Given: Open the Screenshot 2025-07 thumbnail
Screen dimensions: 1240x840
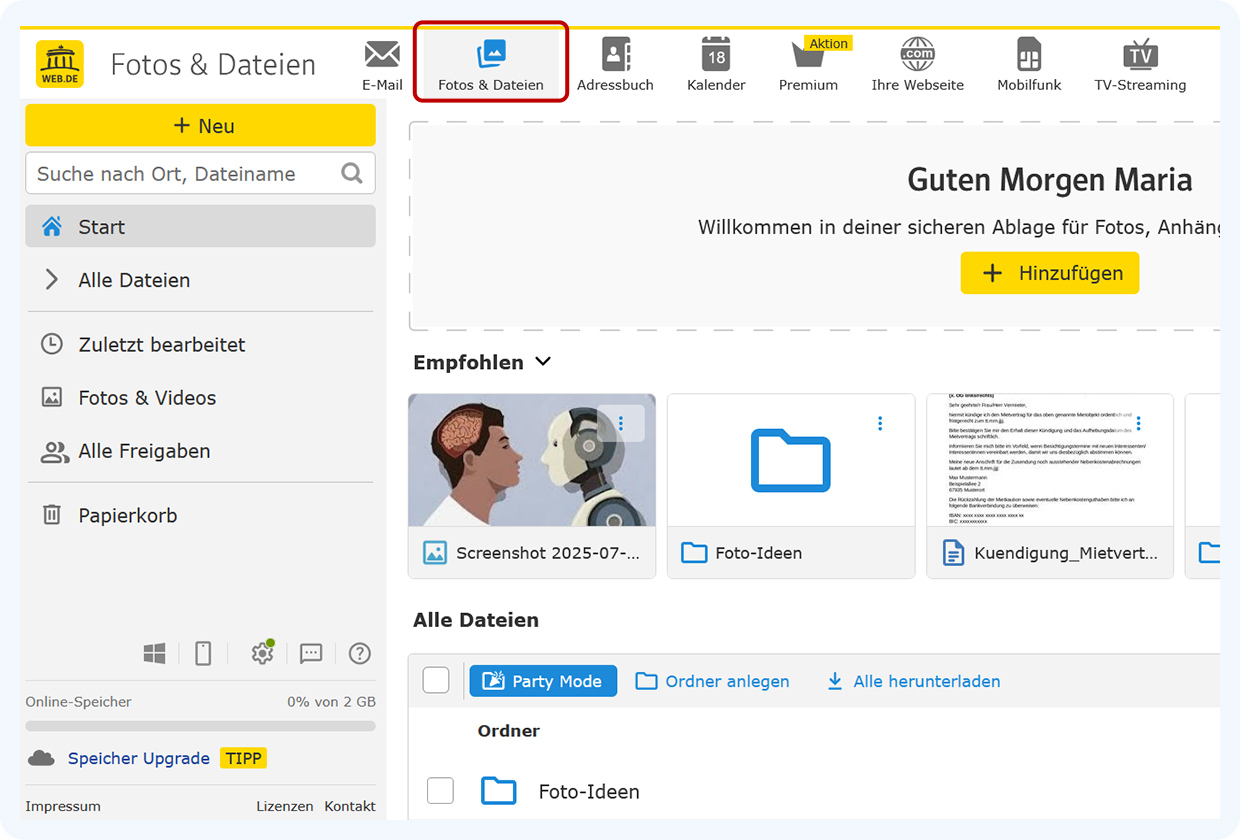Looking at the screenshot, I should pos(531,460).
